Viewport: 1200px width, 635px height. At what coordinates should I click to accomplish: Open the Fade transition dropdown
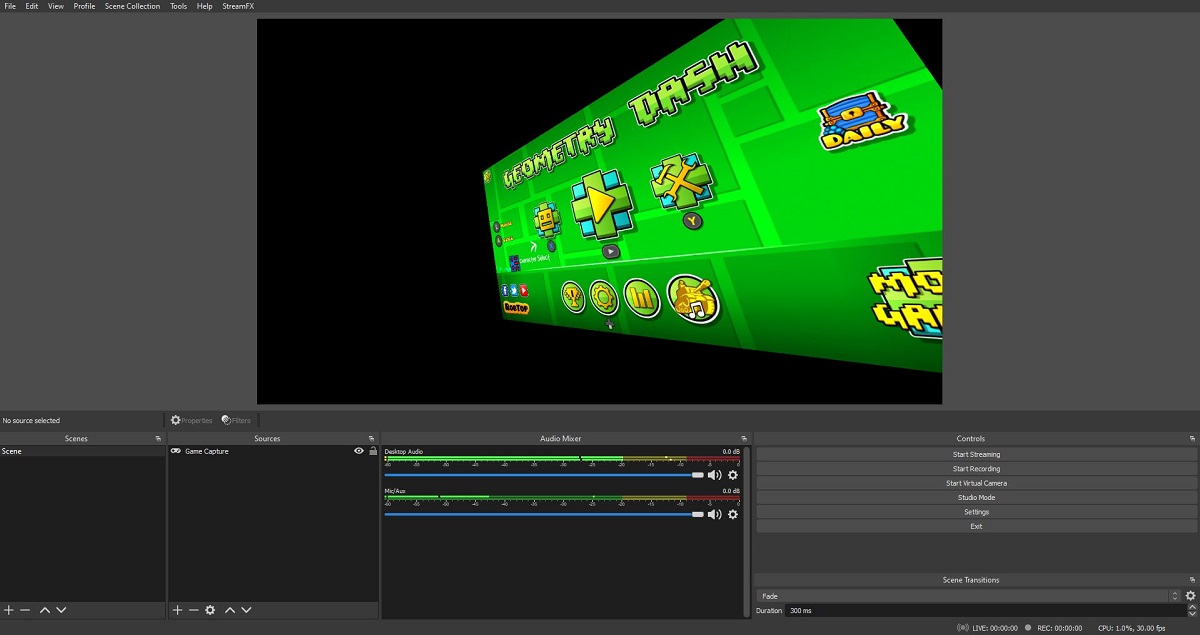click(x=969, y=596)
